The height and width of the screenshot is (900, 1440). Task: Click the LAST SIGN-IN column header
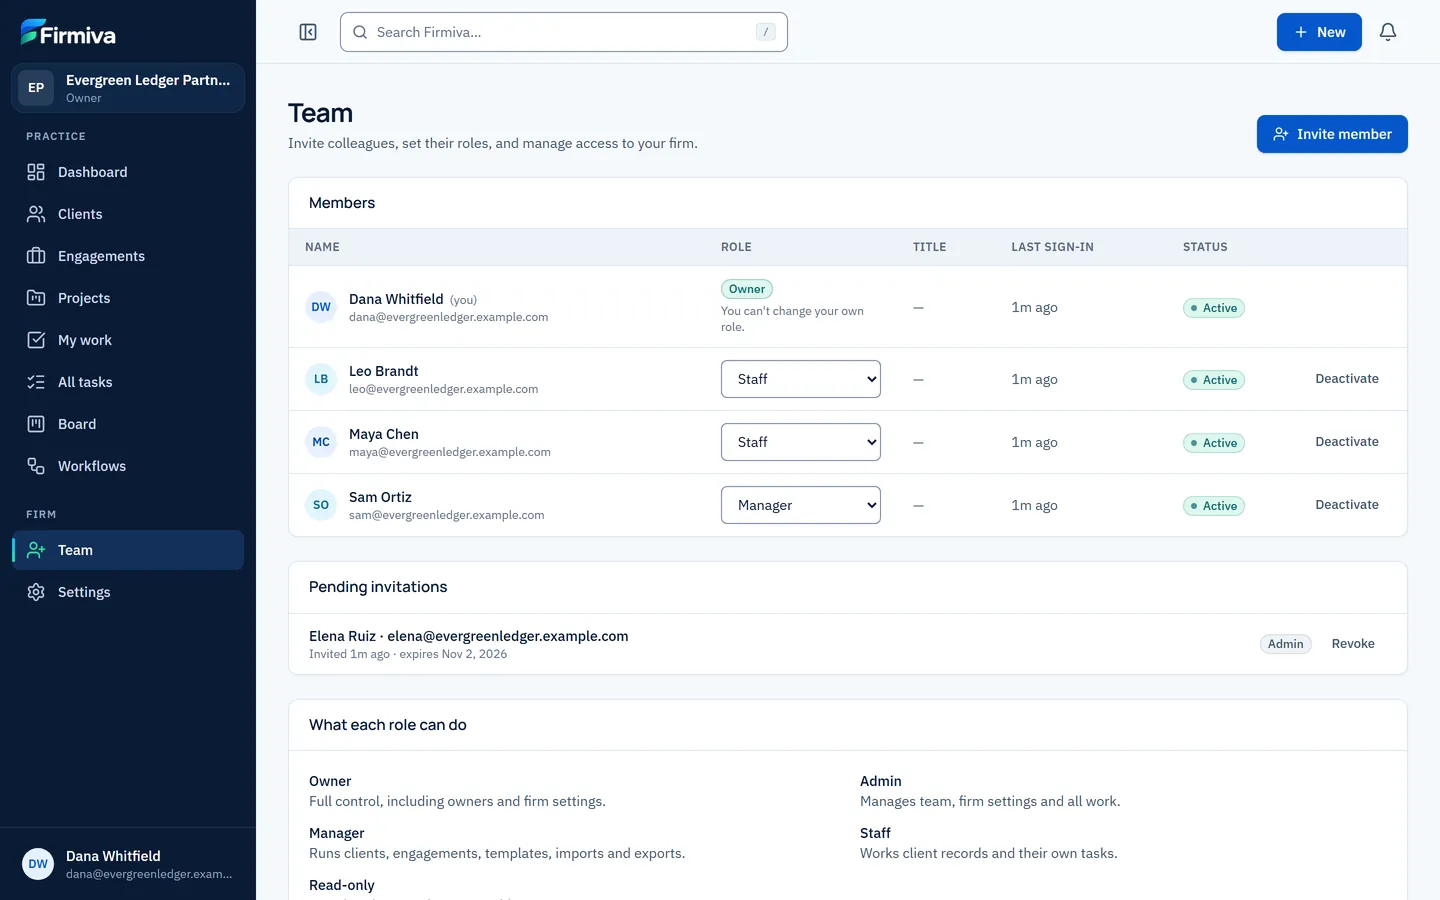[x=1052, y=247]
